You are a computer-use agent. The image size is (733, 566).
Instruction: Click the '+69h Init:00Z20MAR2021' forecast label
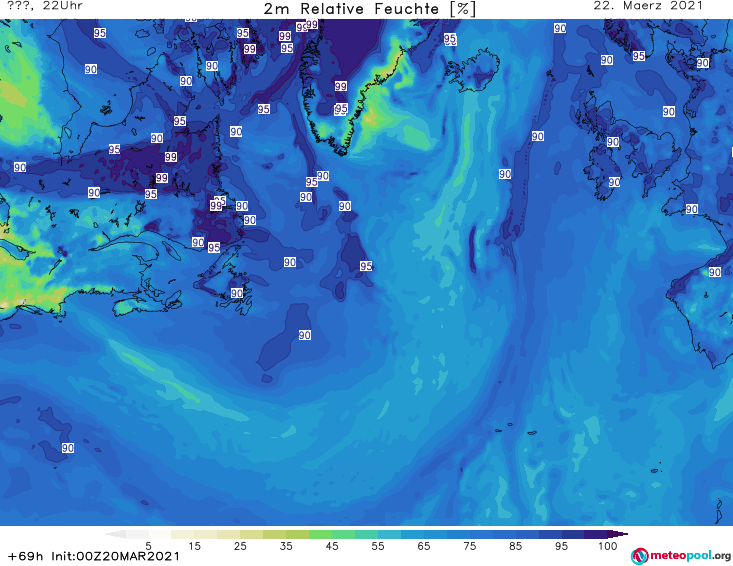coord(94,556)
